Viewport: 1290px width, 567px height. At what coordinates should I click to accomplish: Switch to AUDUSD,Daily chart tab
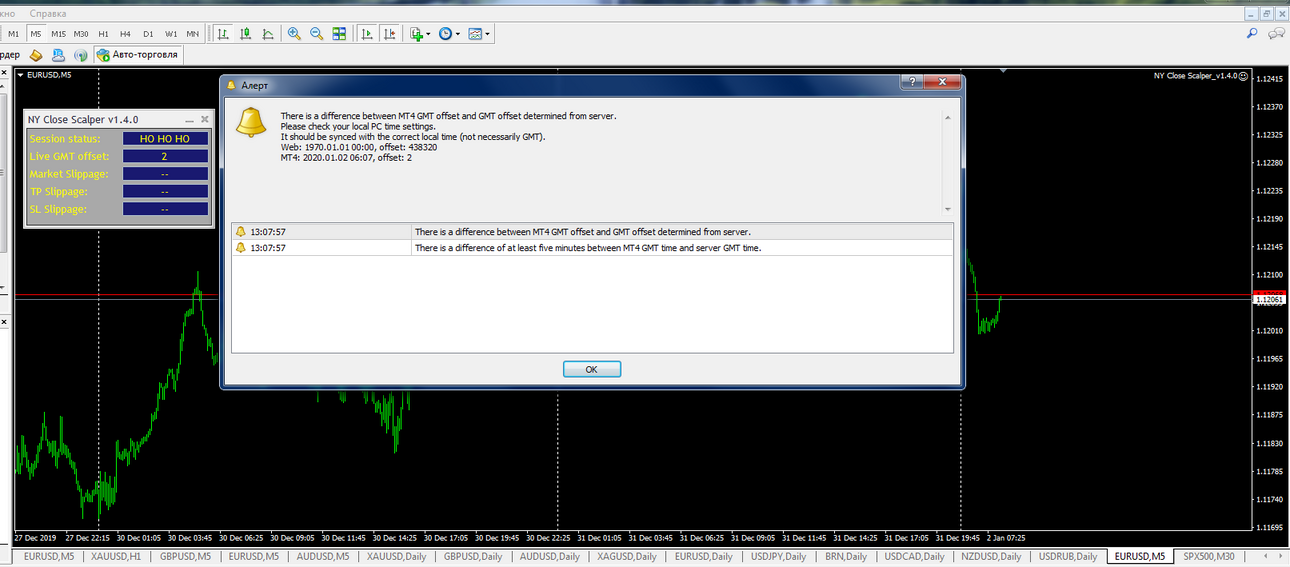[549, 556]
